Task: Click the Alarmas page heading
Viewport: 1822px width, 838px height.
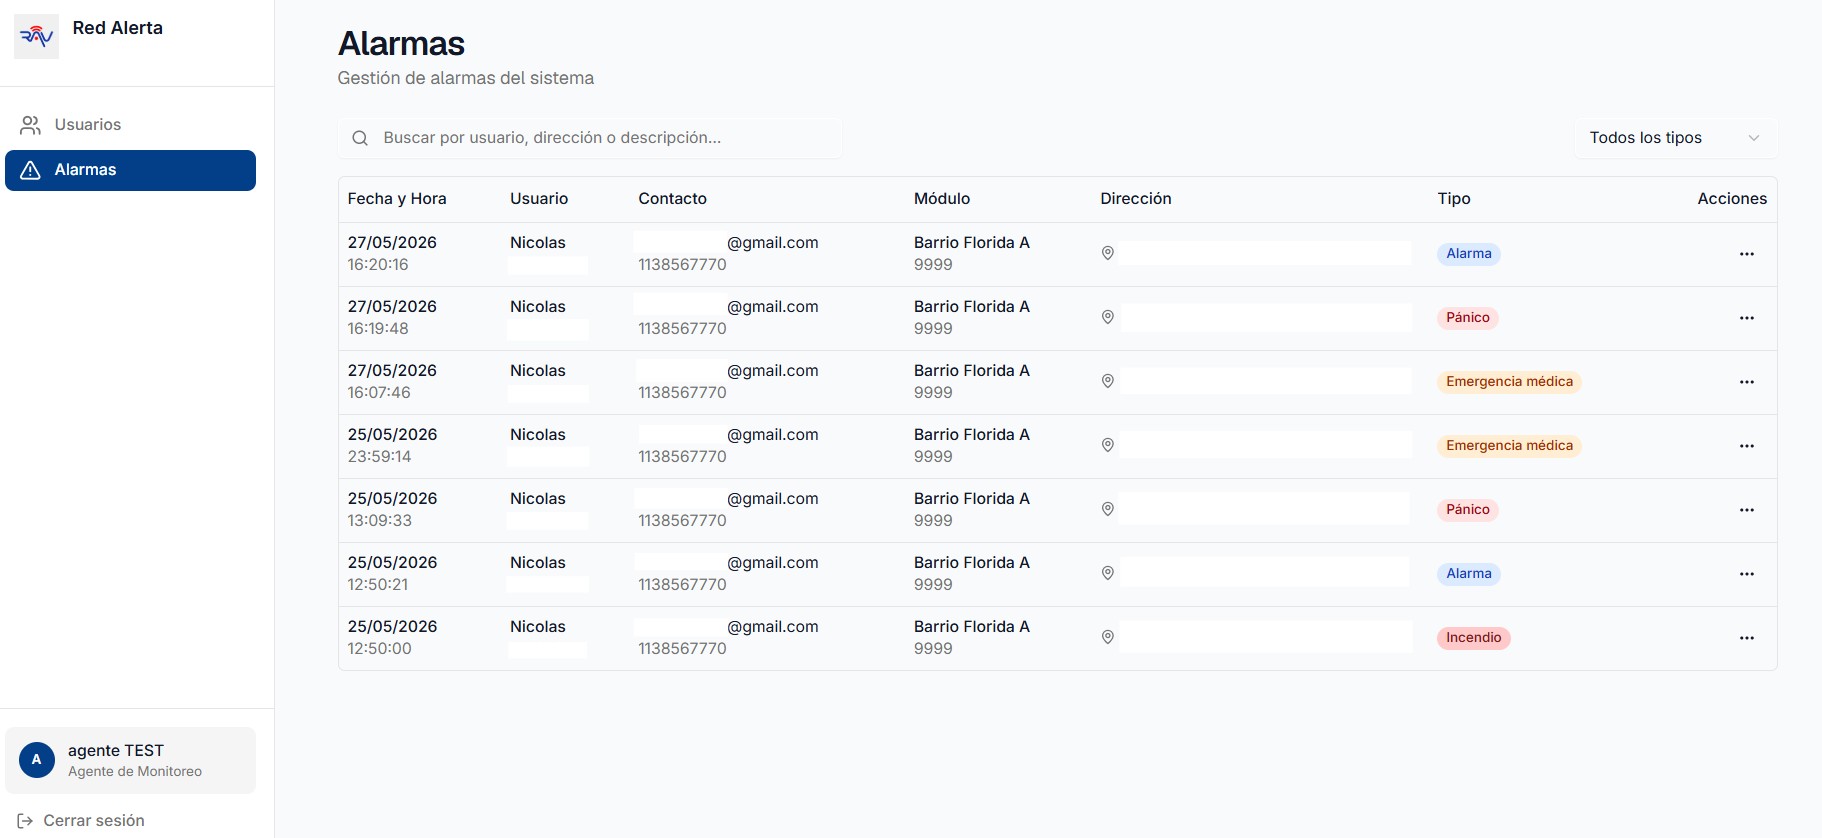Action: tap(401, 44)
